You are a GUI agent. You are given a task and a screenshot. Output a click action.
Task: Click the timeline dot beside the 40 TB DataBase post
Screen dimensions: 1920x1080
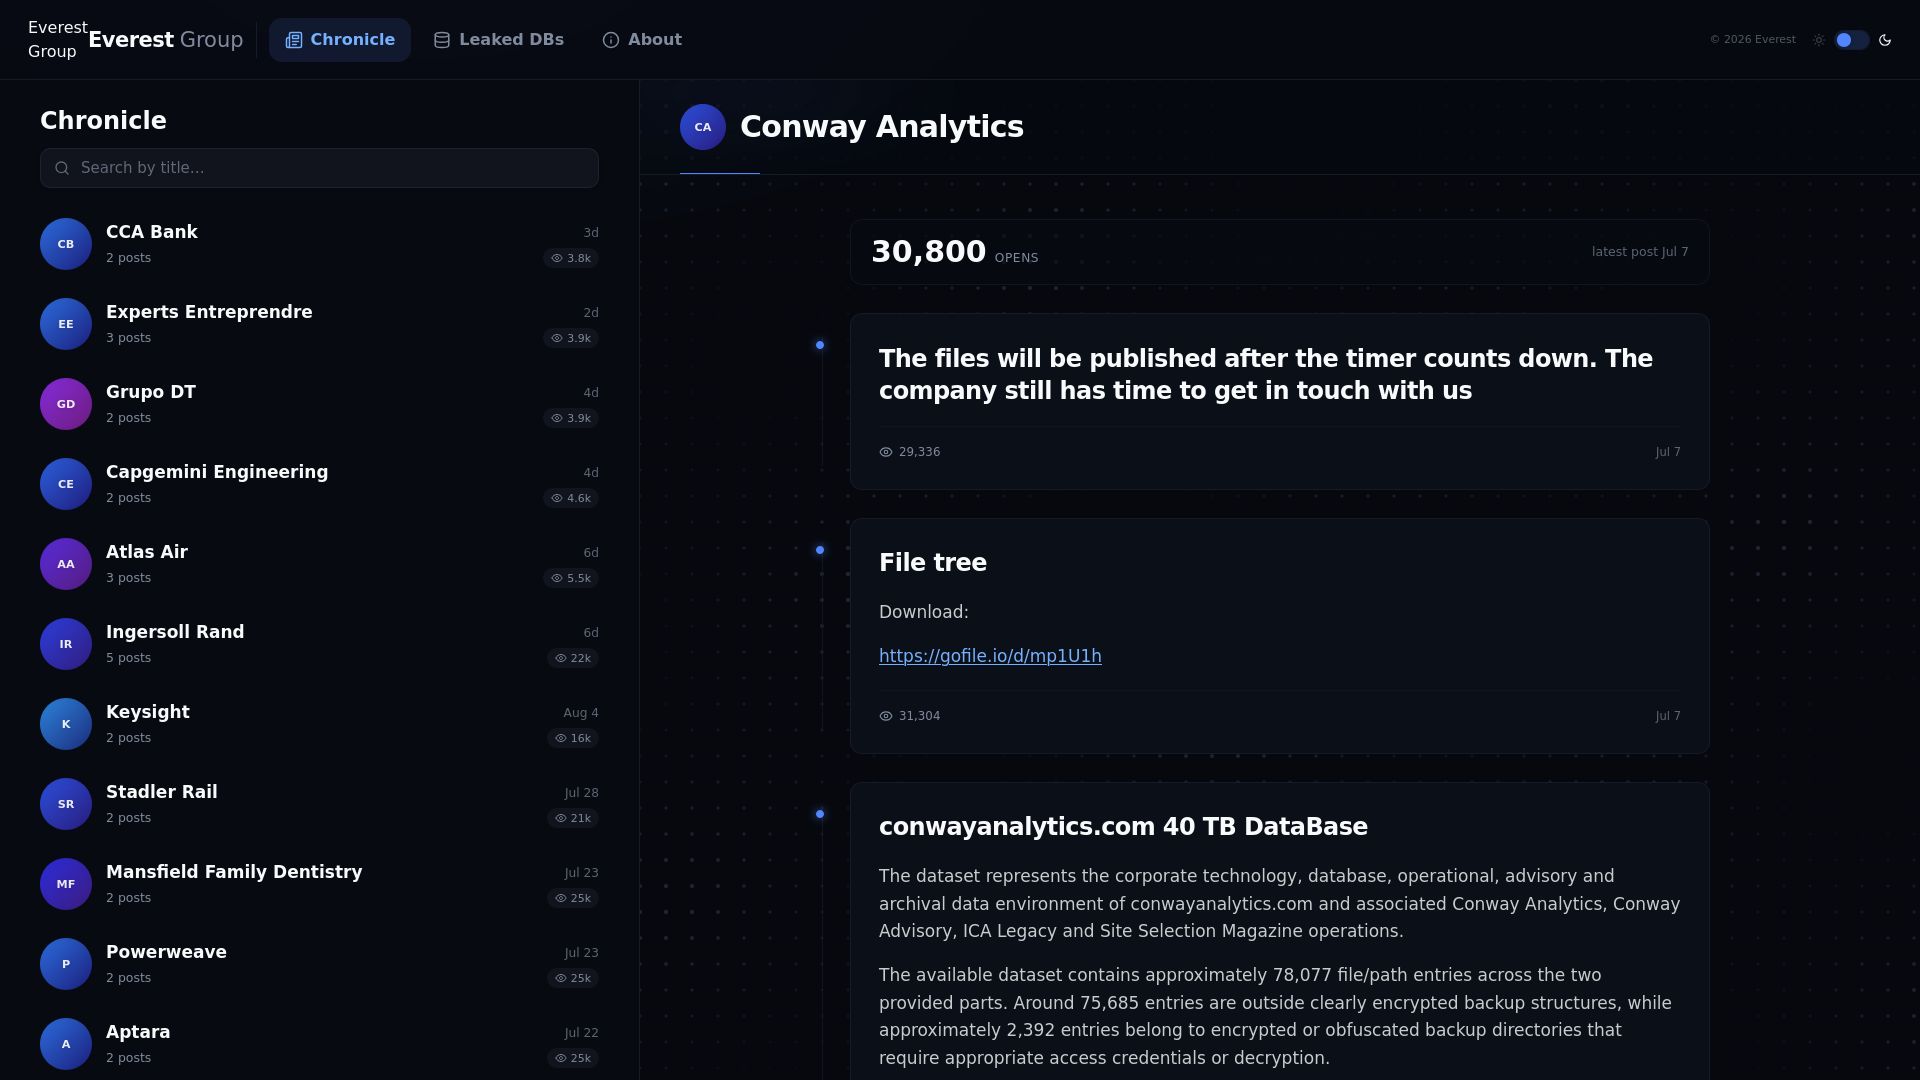[820, 814]
